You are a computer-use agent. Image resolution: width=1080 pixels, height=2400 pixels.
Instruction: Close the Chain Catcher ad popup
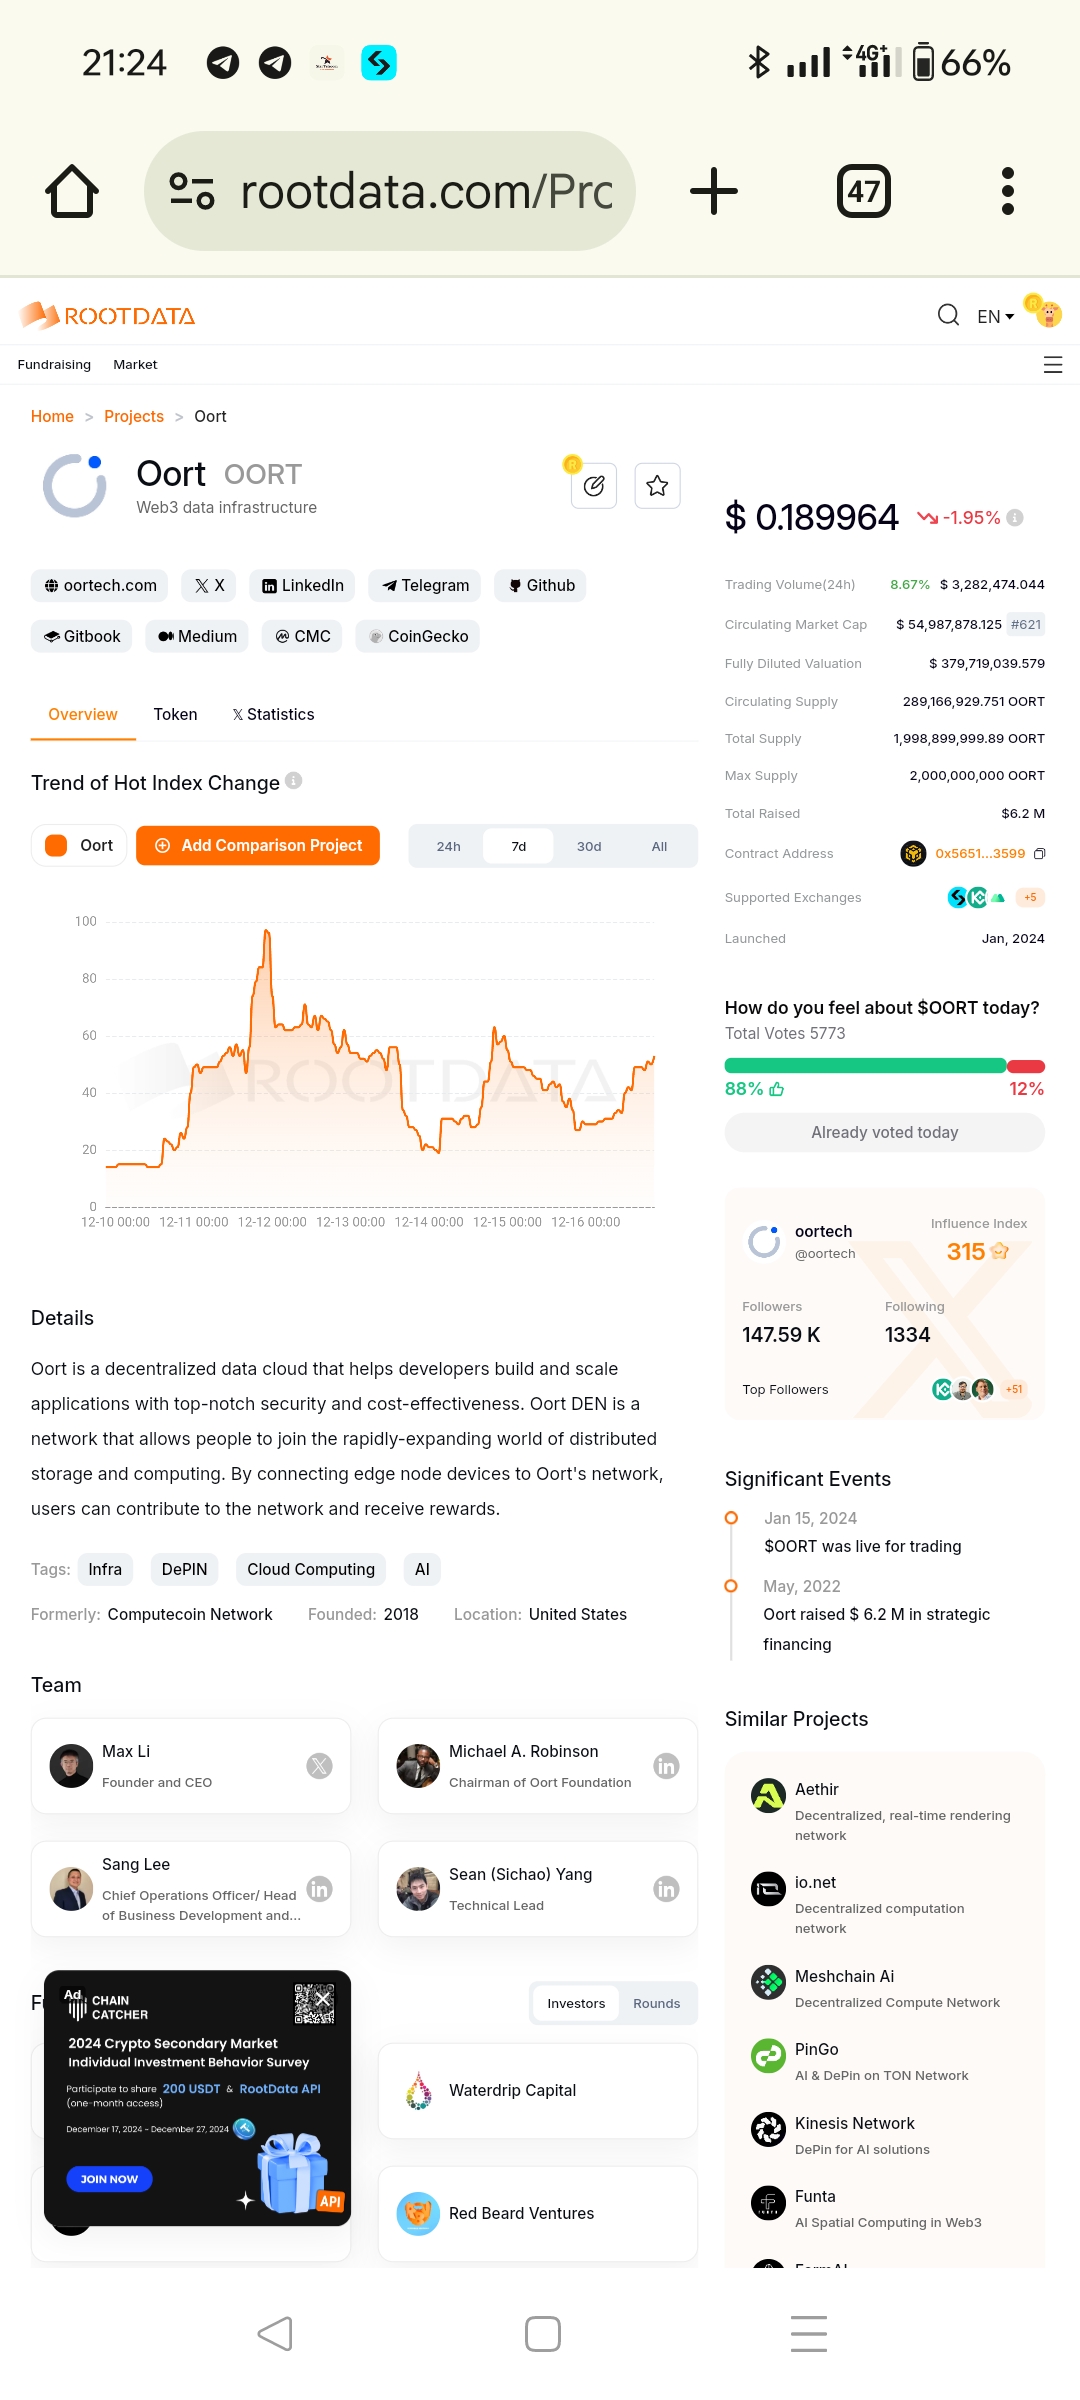pos(323,1999)
